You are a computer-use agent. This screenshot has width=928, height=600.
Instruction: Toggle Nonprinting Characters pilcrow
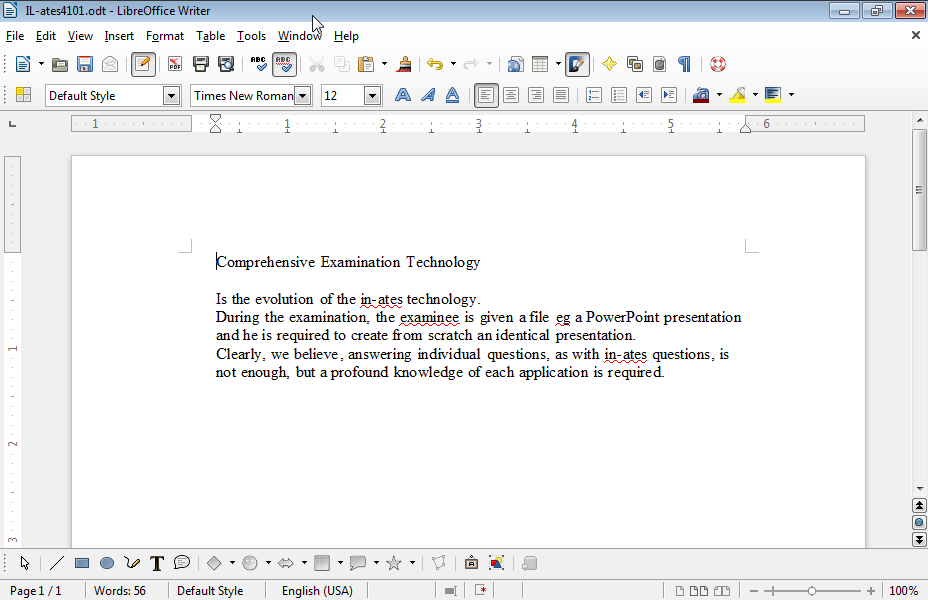[x=684, y=64]
